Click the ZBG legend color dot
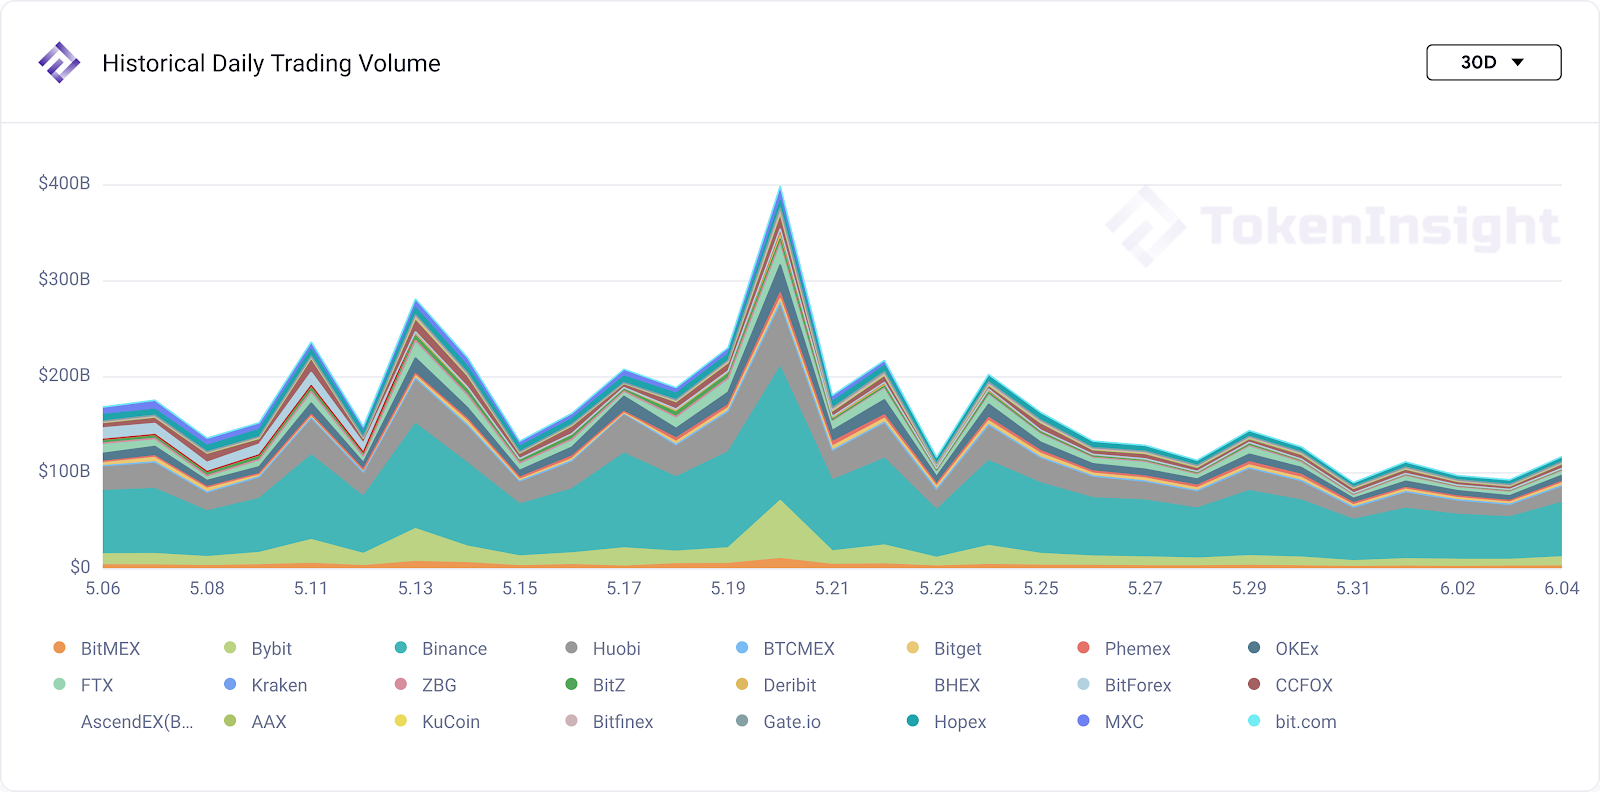This screenshot has width=1600, height=792. (x=401, y=684)
